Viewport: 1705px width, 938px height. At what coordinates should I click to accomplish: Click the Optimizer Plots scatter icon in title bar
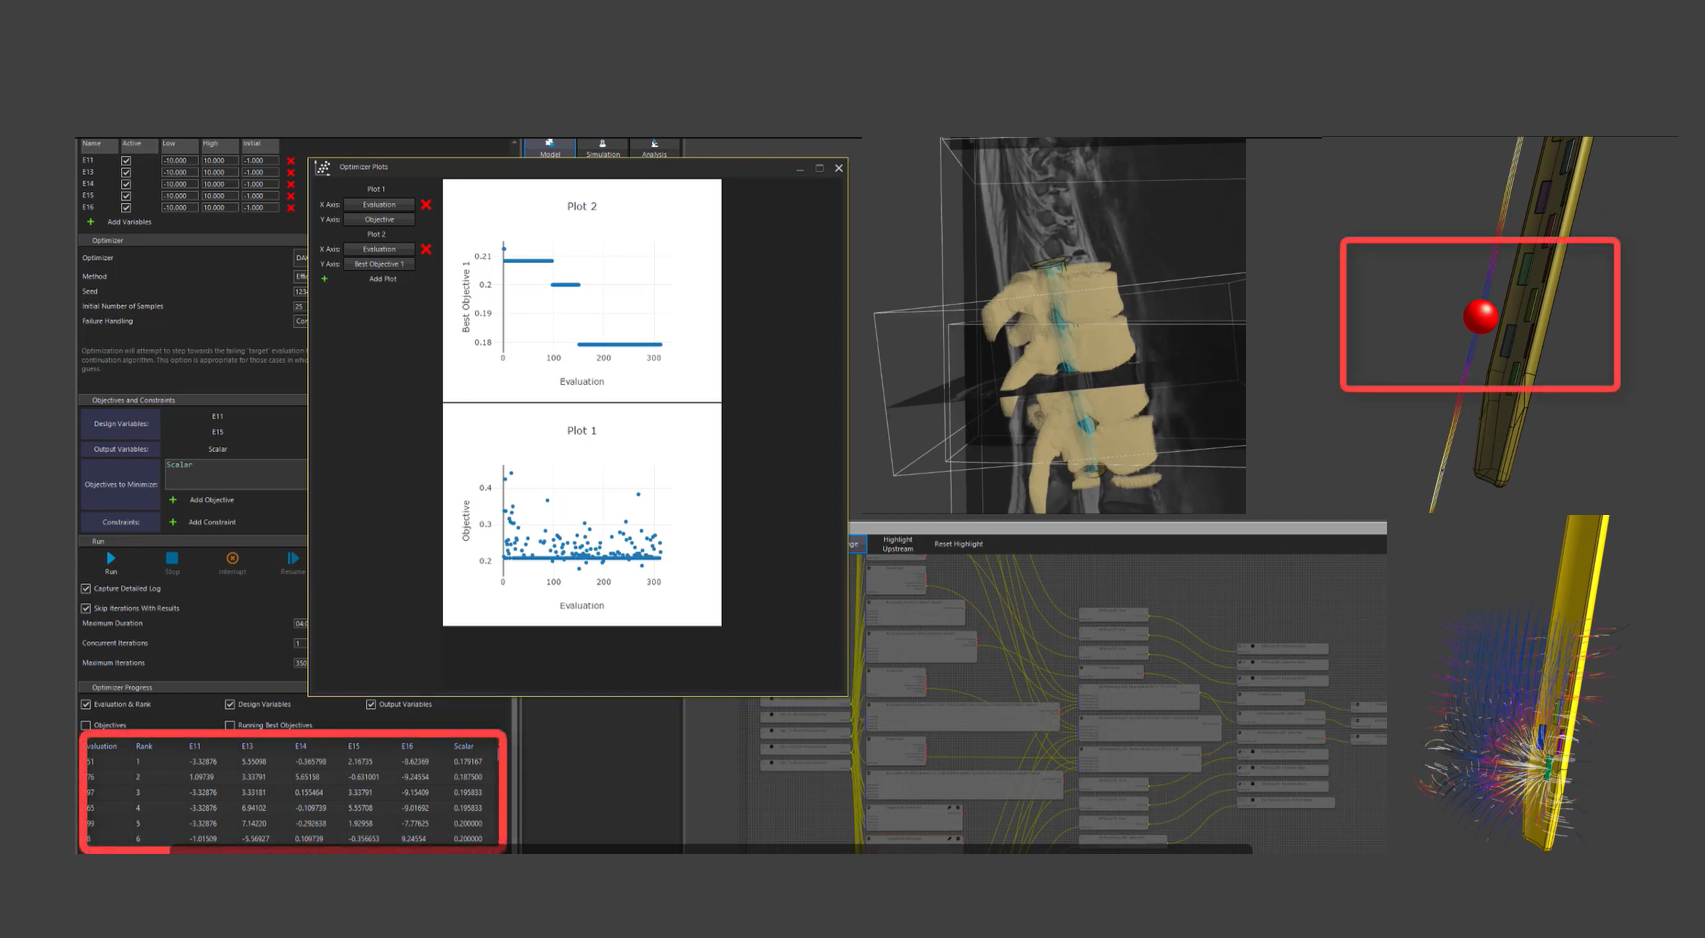(323, 167)
